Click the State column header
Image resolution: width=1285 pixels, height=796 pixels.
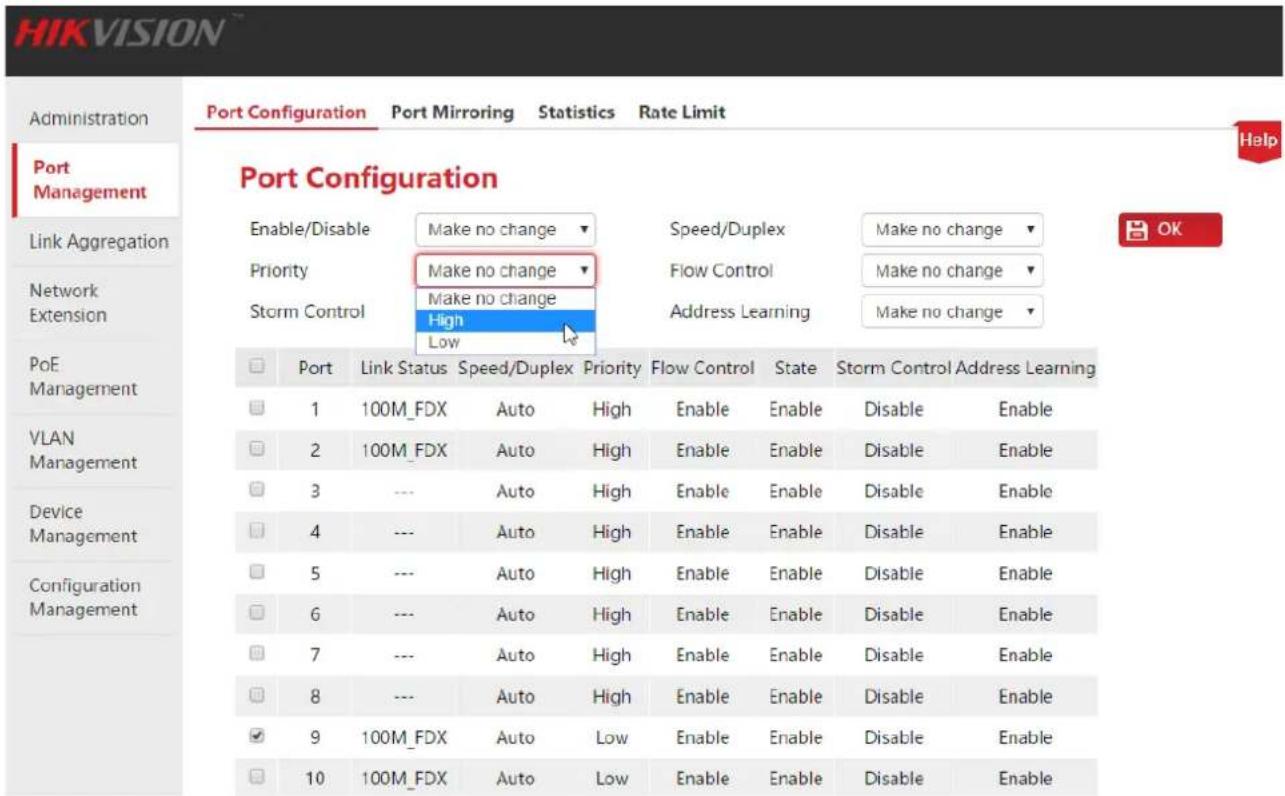point(795,368)
